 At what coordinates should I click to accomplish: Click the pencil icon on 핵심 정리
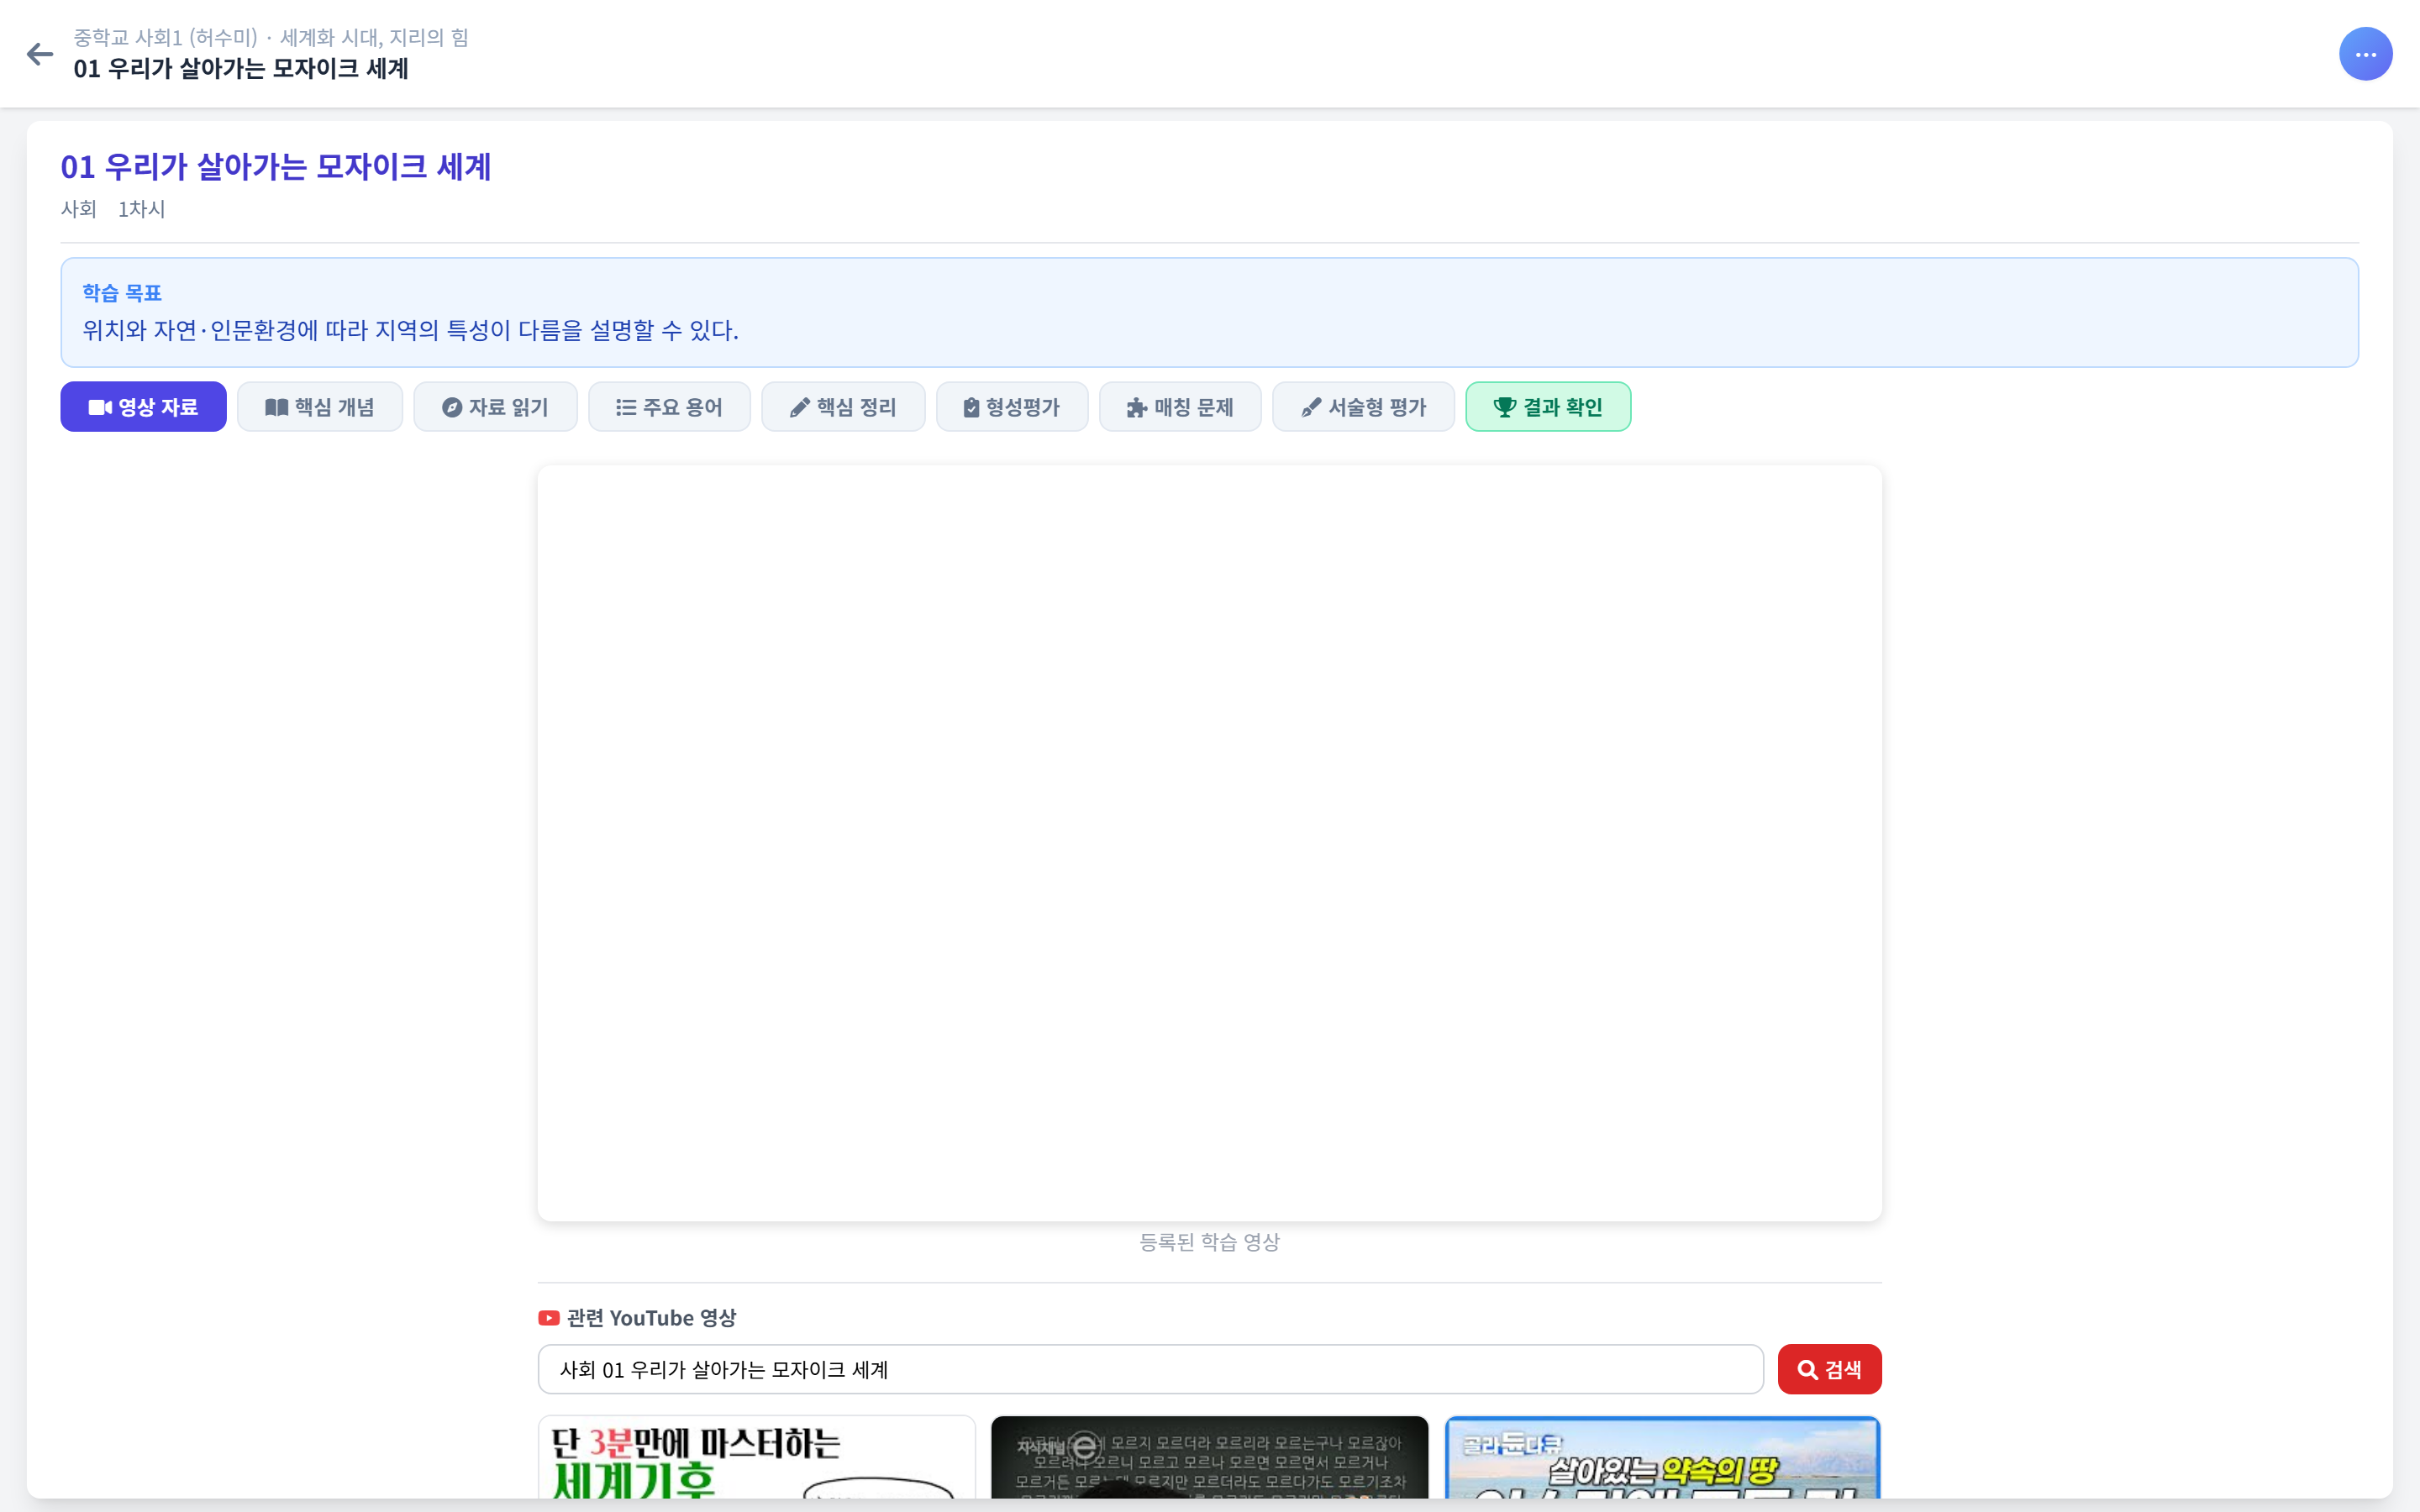pos(797,406)
